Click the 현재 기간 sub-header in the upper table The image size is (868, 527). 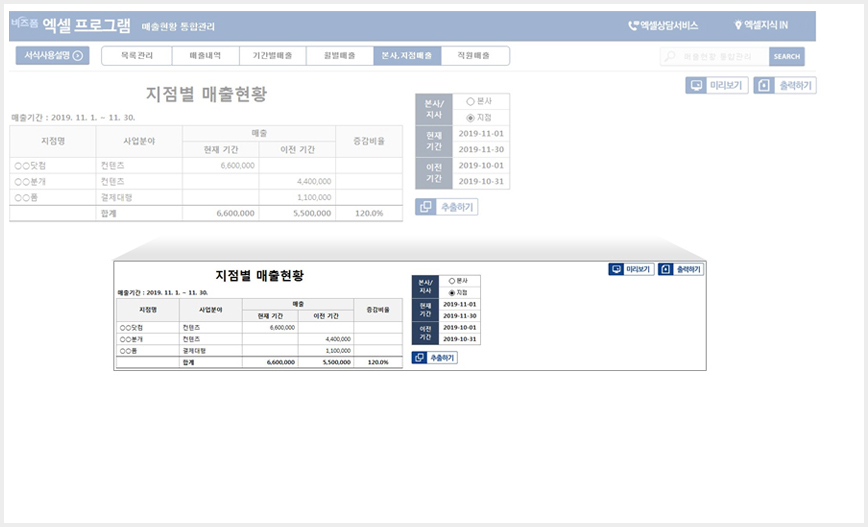221,149
